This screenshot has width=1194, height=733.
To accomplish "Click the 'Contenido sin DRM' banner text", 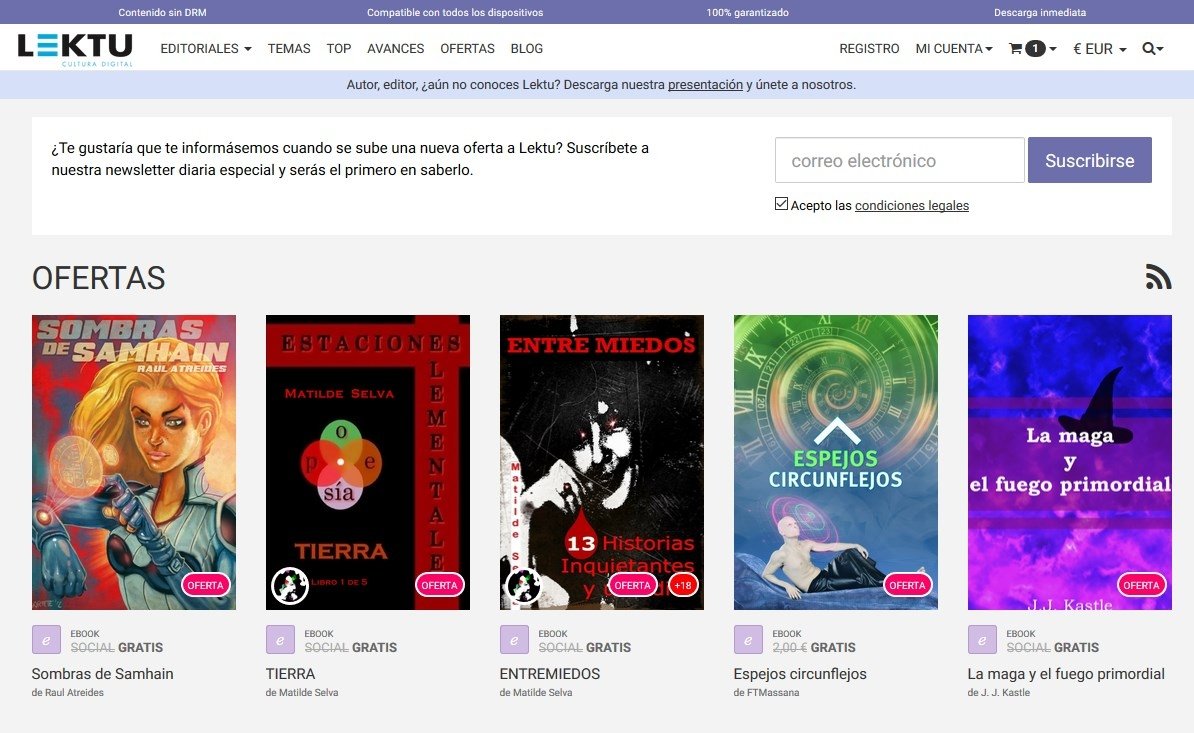I will [162, 12].
